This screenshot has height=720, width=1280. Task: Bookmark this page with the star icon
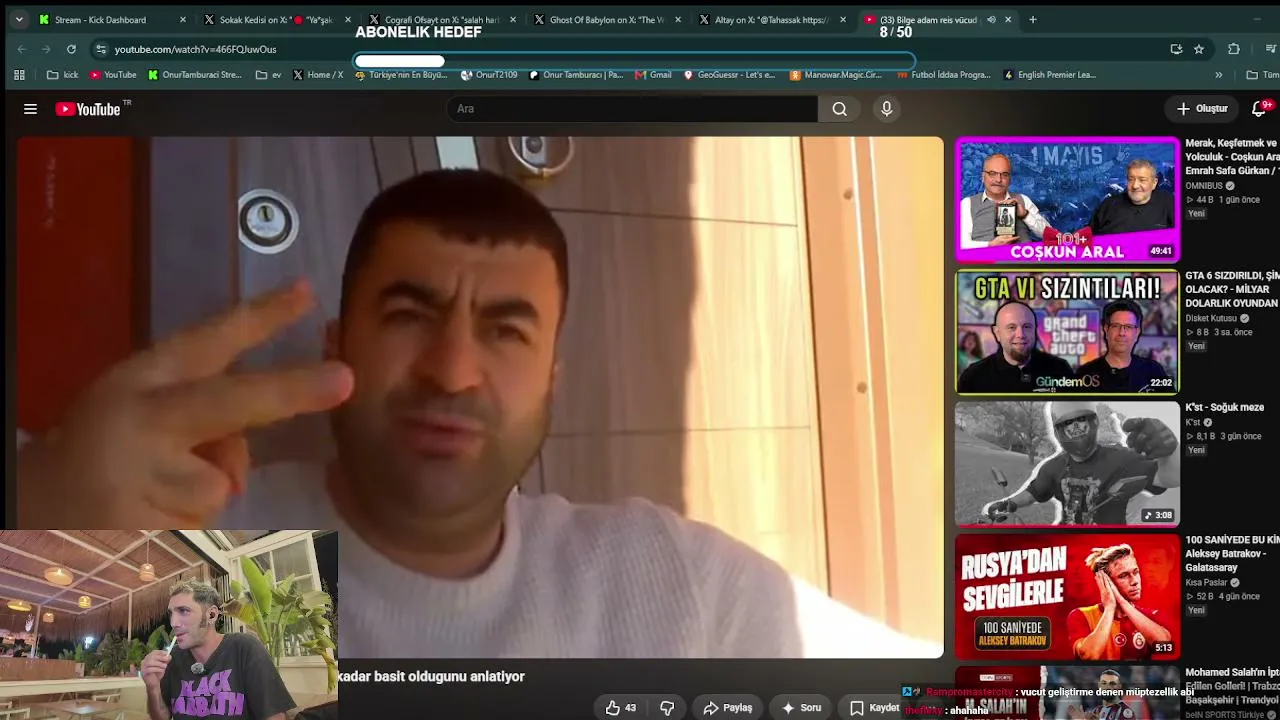pyautogui.click(x=1199, y=49)
